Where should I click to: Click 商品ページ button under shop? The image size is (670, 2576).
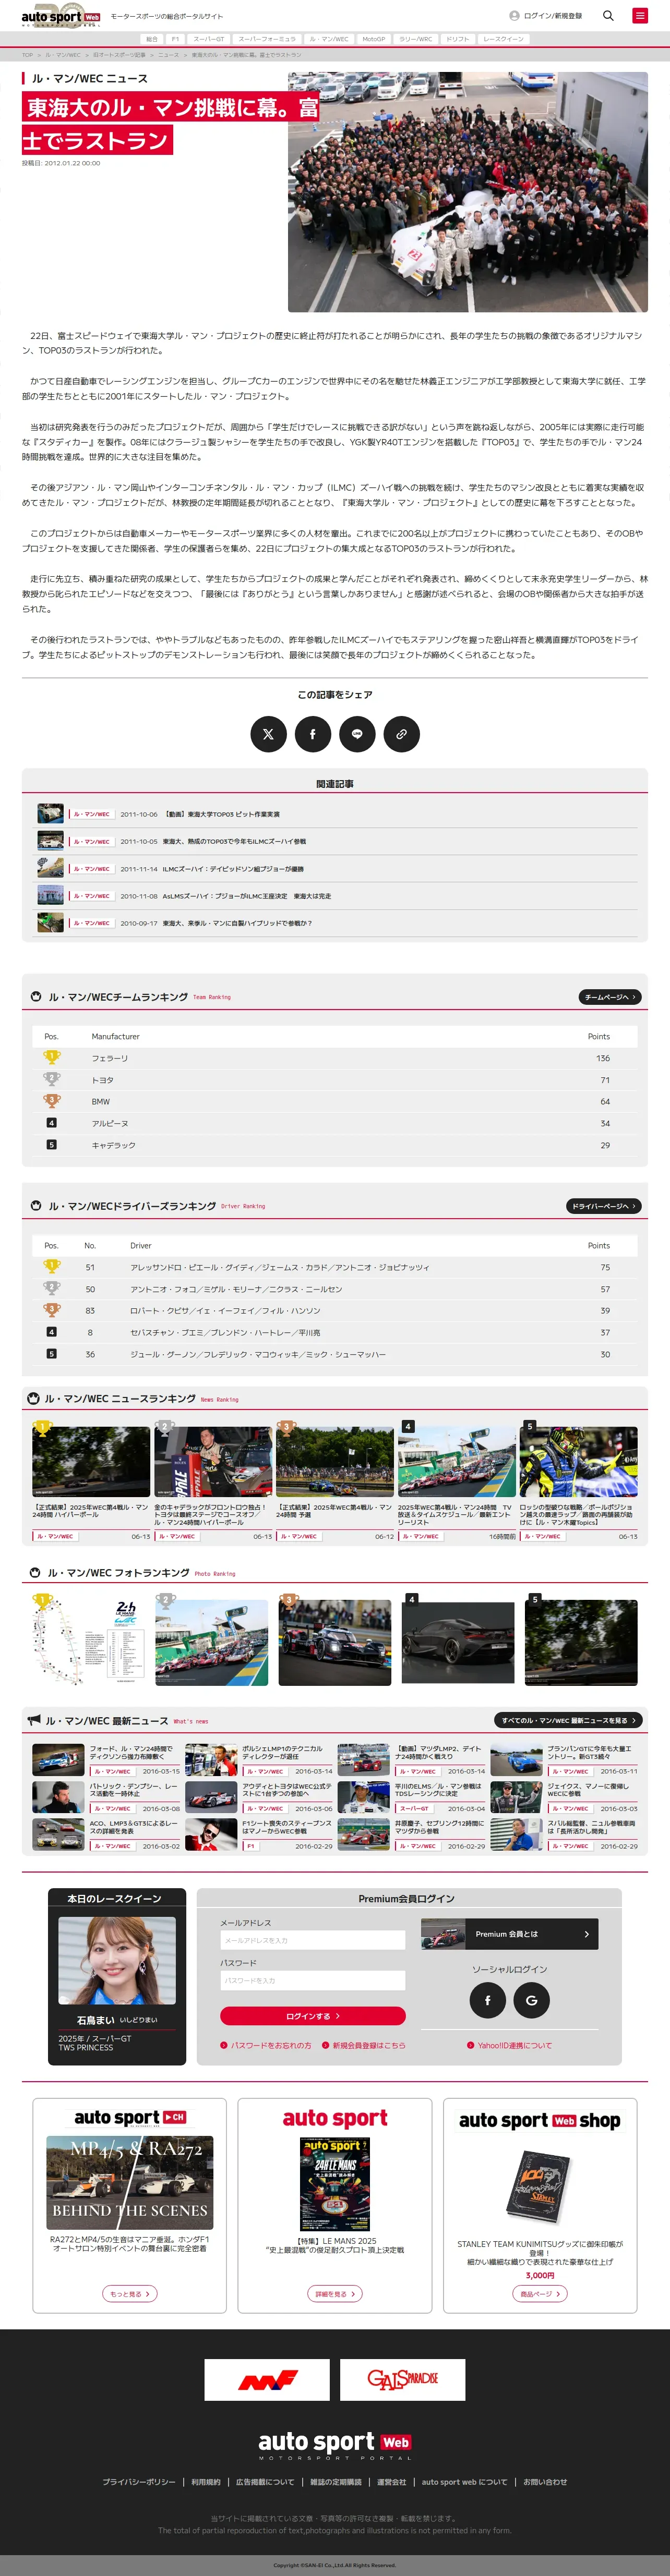click(540, 2294)
